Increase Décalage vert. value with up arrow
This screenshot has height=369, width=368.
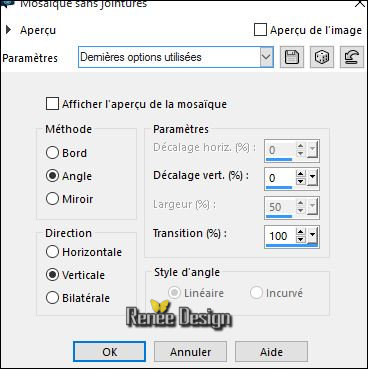click(x=301, y=174)
